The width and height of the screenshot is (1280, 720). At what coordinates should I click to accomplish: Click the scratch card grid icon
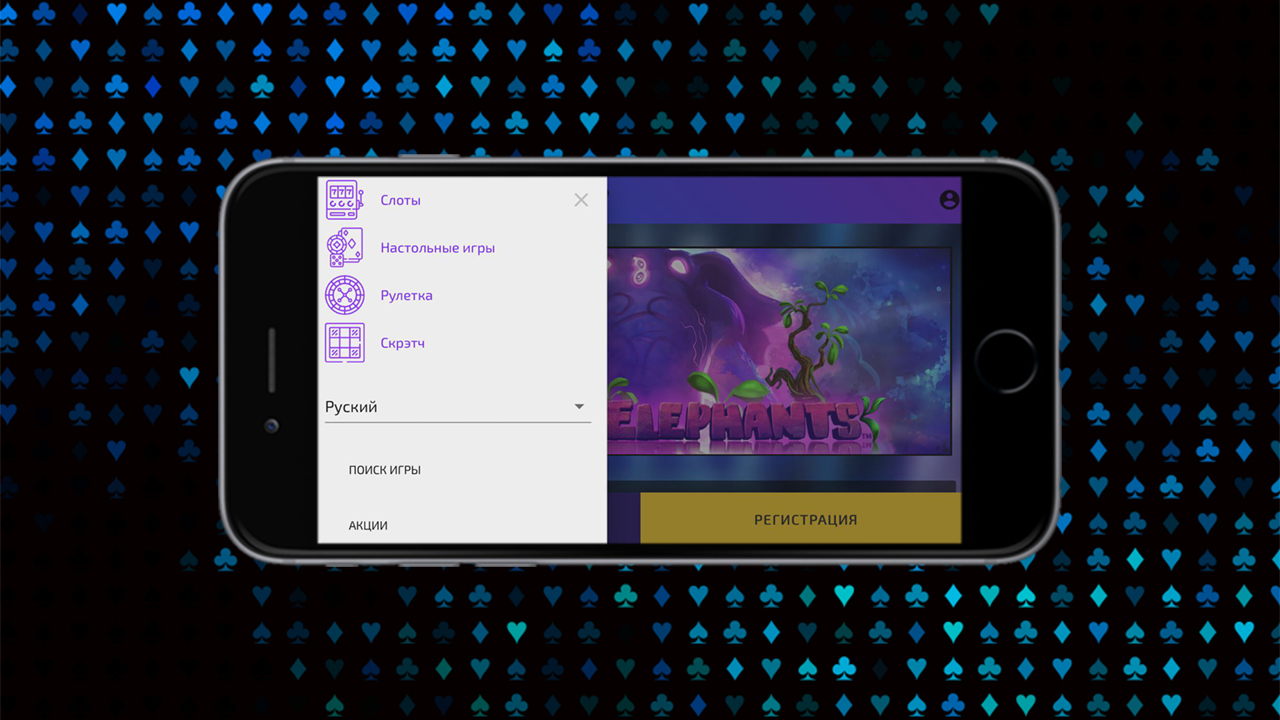[x=345, y=343]
